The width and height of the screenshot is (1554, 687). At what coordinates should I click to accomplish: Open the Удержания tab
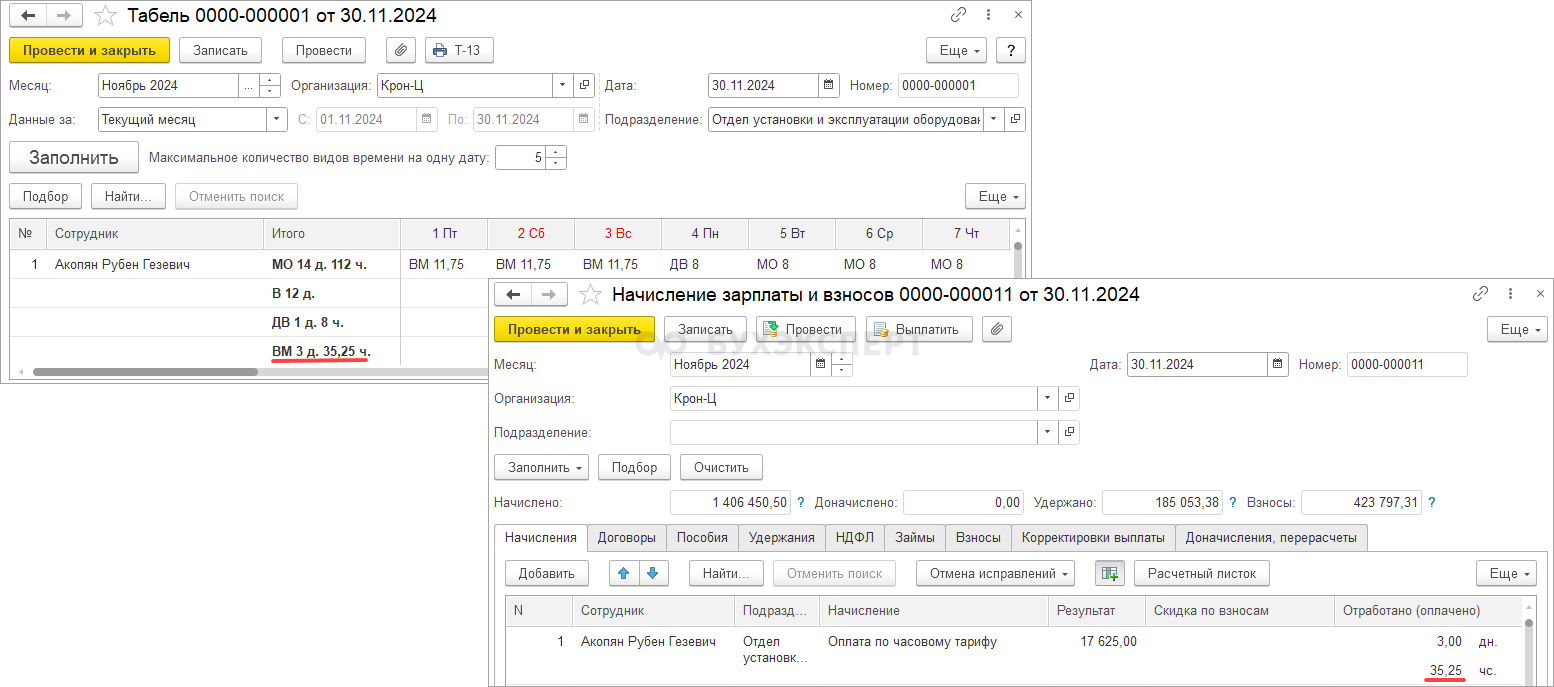(781, 538)
